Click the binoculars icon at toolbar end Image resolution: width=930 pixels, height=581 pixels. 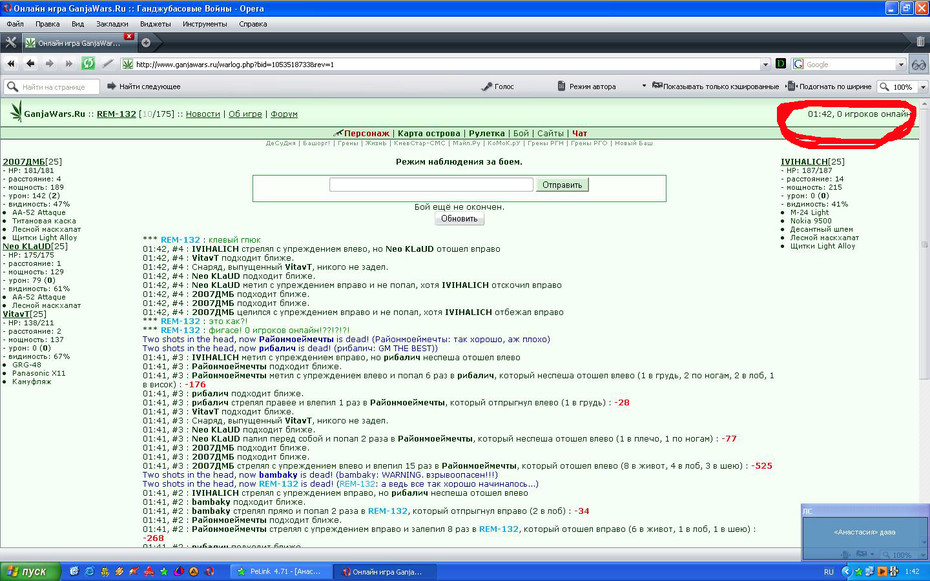(x=919, y=64)
